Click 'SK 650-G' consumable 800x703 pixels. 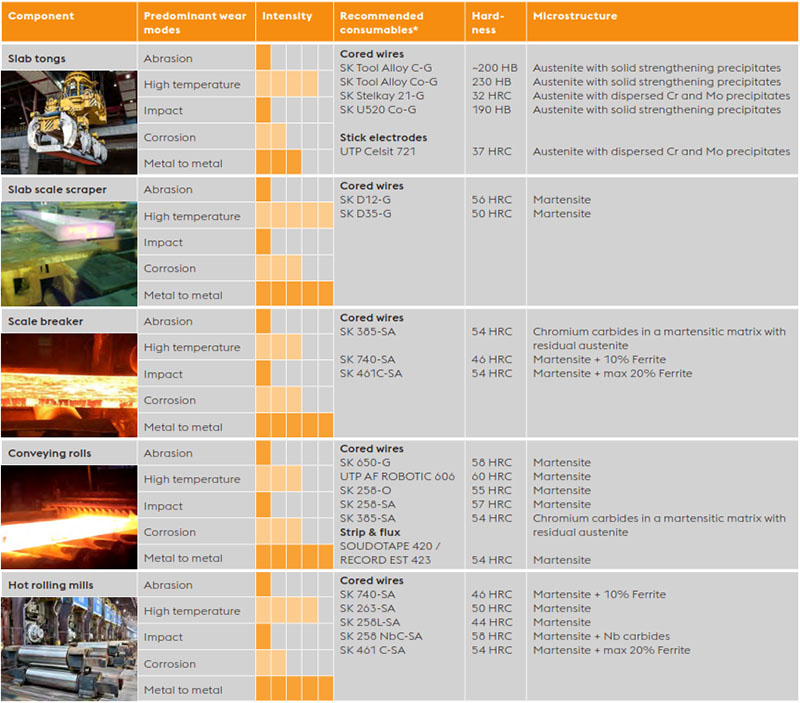365,462
